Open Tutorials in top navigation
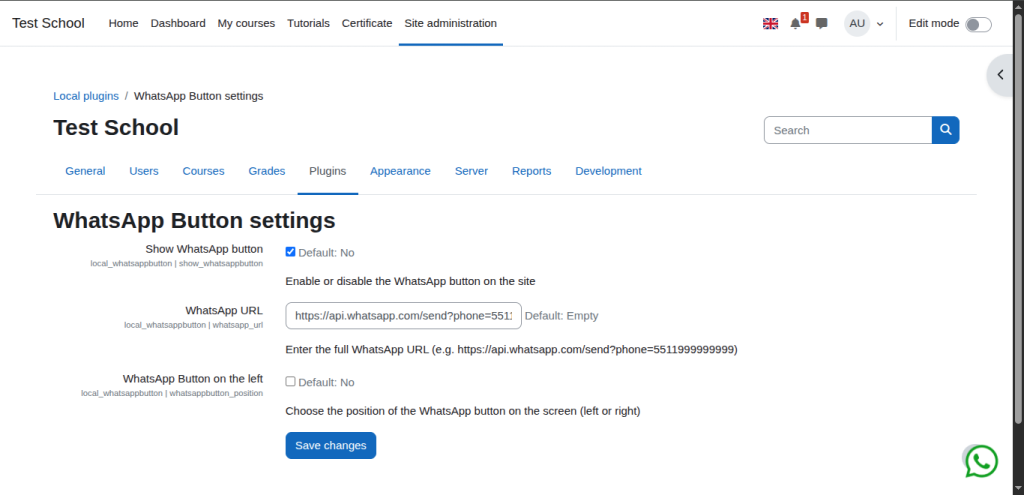This screenshot has height=495, width=1024. [308, 24]
